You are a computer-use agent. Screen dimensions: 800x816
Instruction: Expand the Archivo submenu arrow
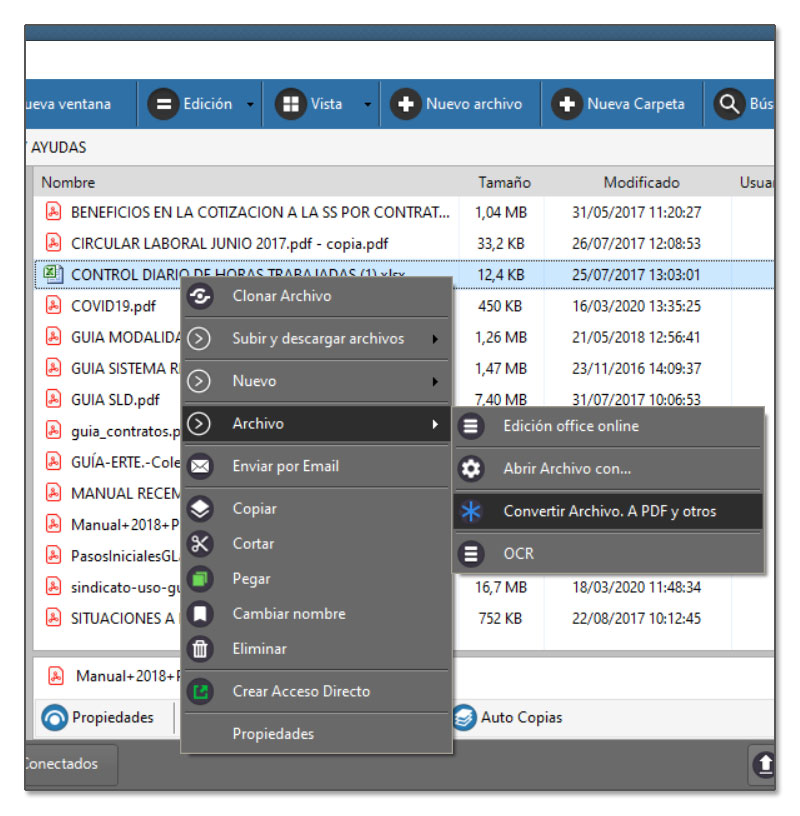coord(435,424)
